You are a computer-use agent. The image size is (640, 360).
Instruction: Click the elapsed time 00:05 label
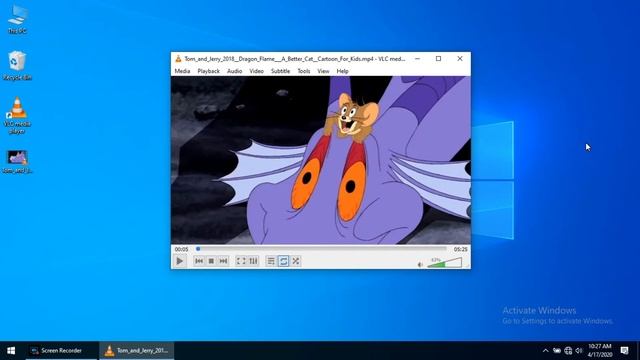pyautogui.click(x=182, y=249)
